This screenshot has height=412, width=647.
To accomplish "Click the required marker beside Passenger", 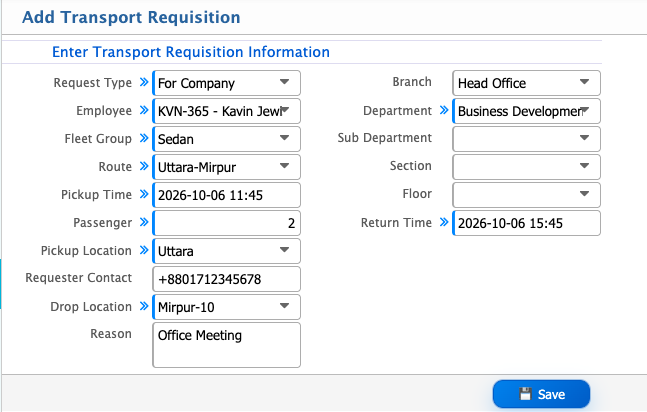I will [144, 222].
